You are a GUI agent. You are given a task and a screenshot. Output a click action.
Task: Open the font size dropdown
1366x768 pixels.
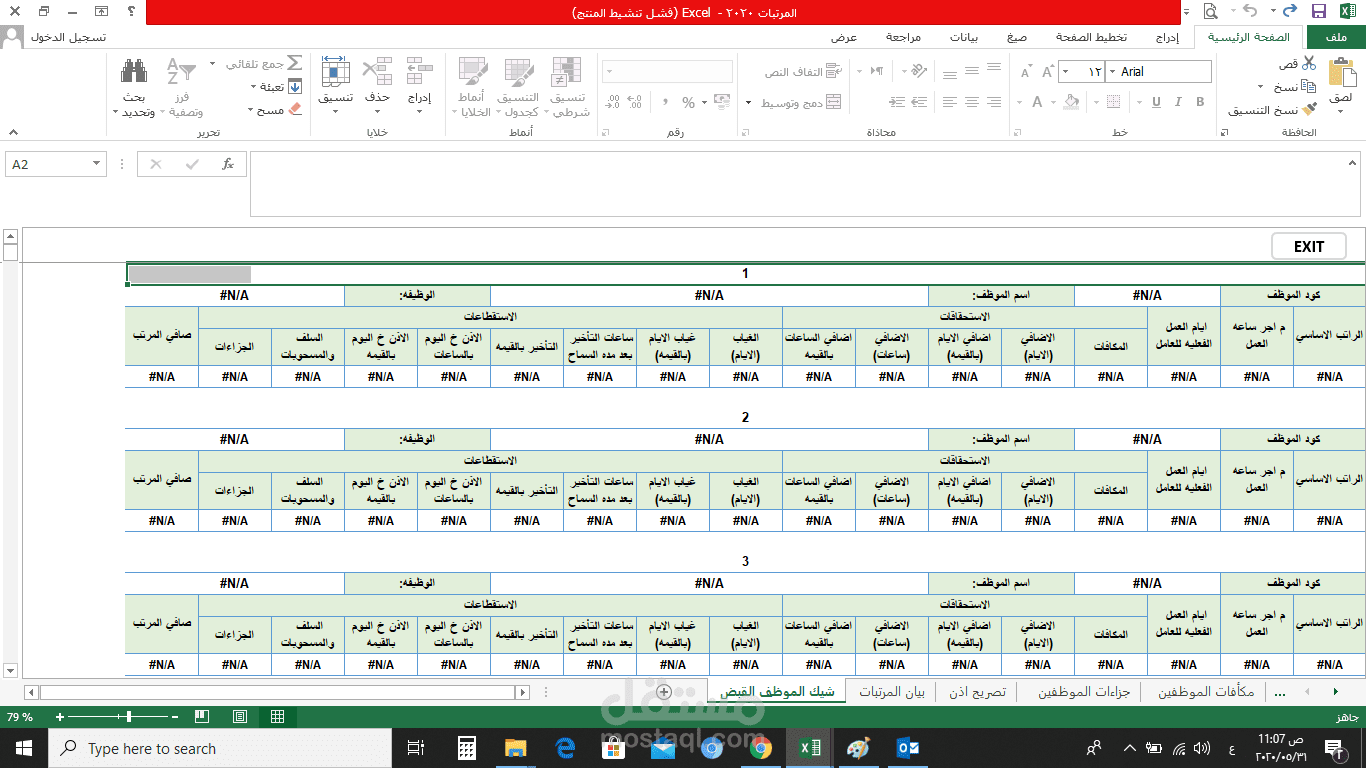tap(1064, 72)
